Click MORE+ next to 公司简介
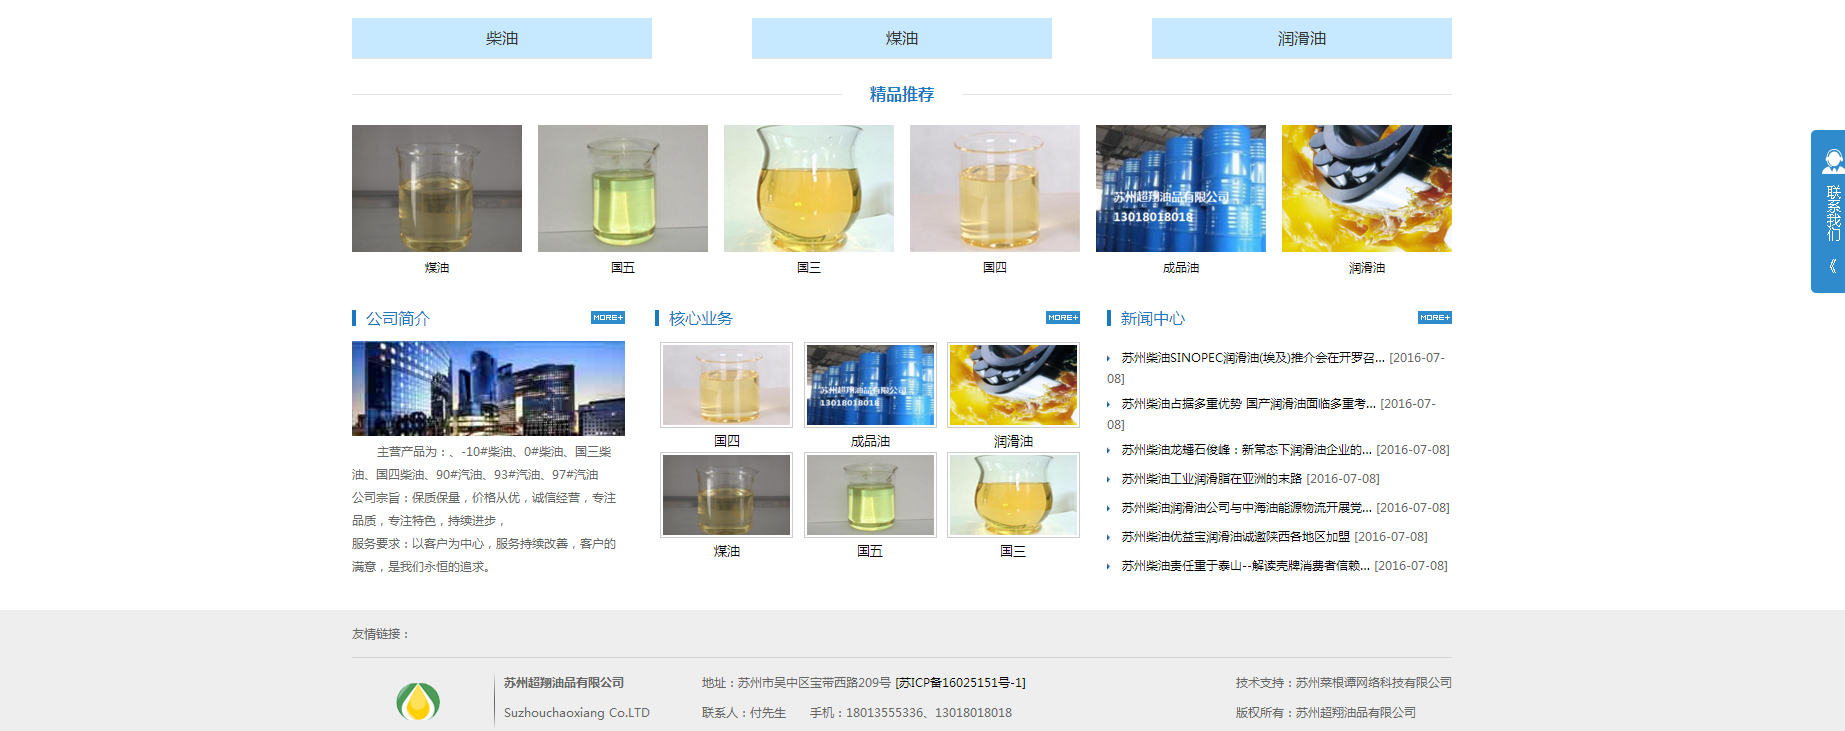The image size is (1845, 731). click(x=608, y=318)
